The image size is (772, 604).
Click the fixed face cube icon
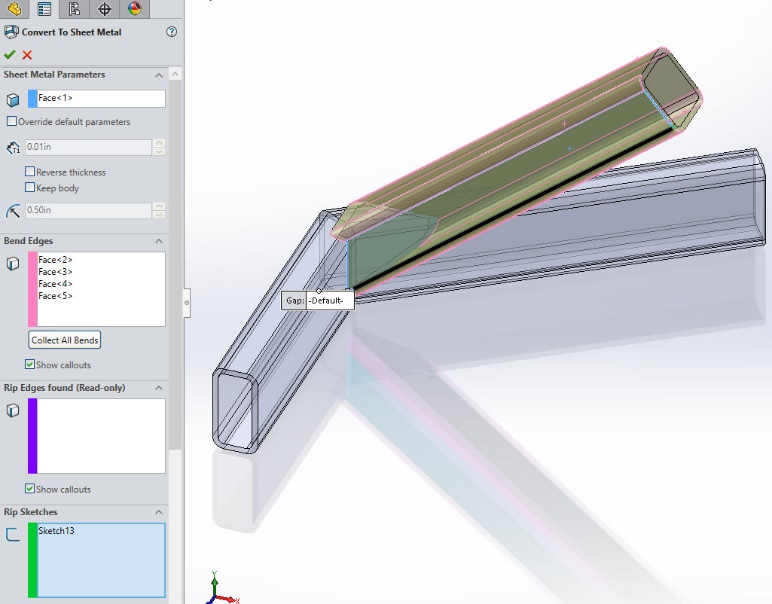coord(13,99)
